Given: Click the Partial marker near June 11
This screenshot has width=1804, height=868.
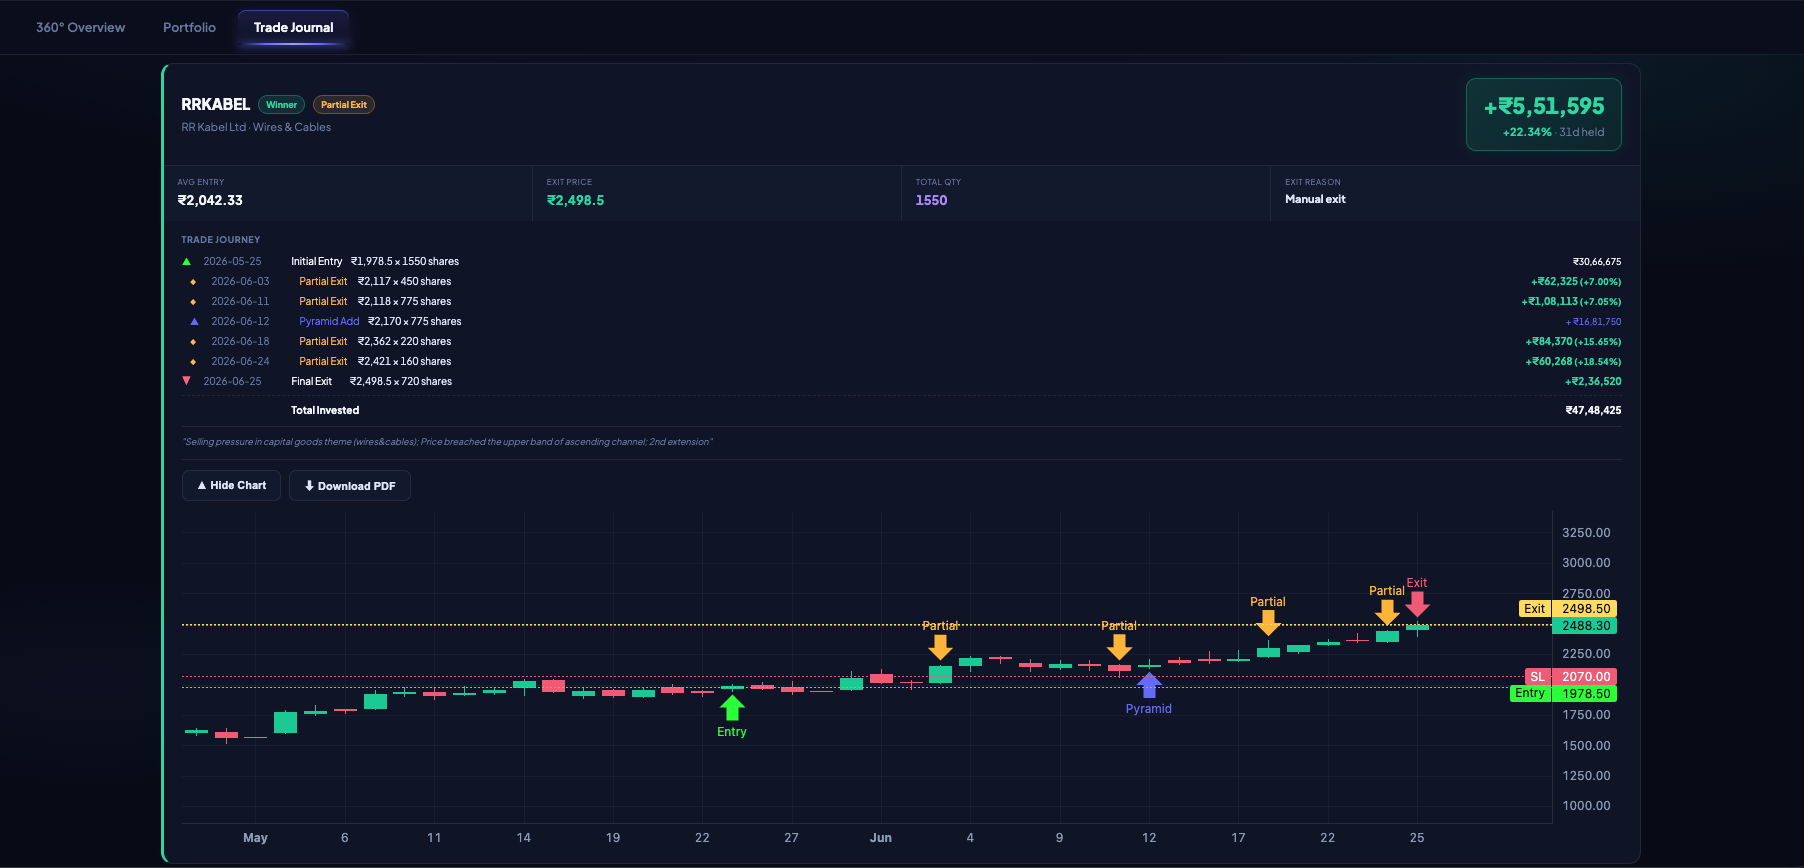Looking at the screenshot, I should point(1119,647).
